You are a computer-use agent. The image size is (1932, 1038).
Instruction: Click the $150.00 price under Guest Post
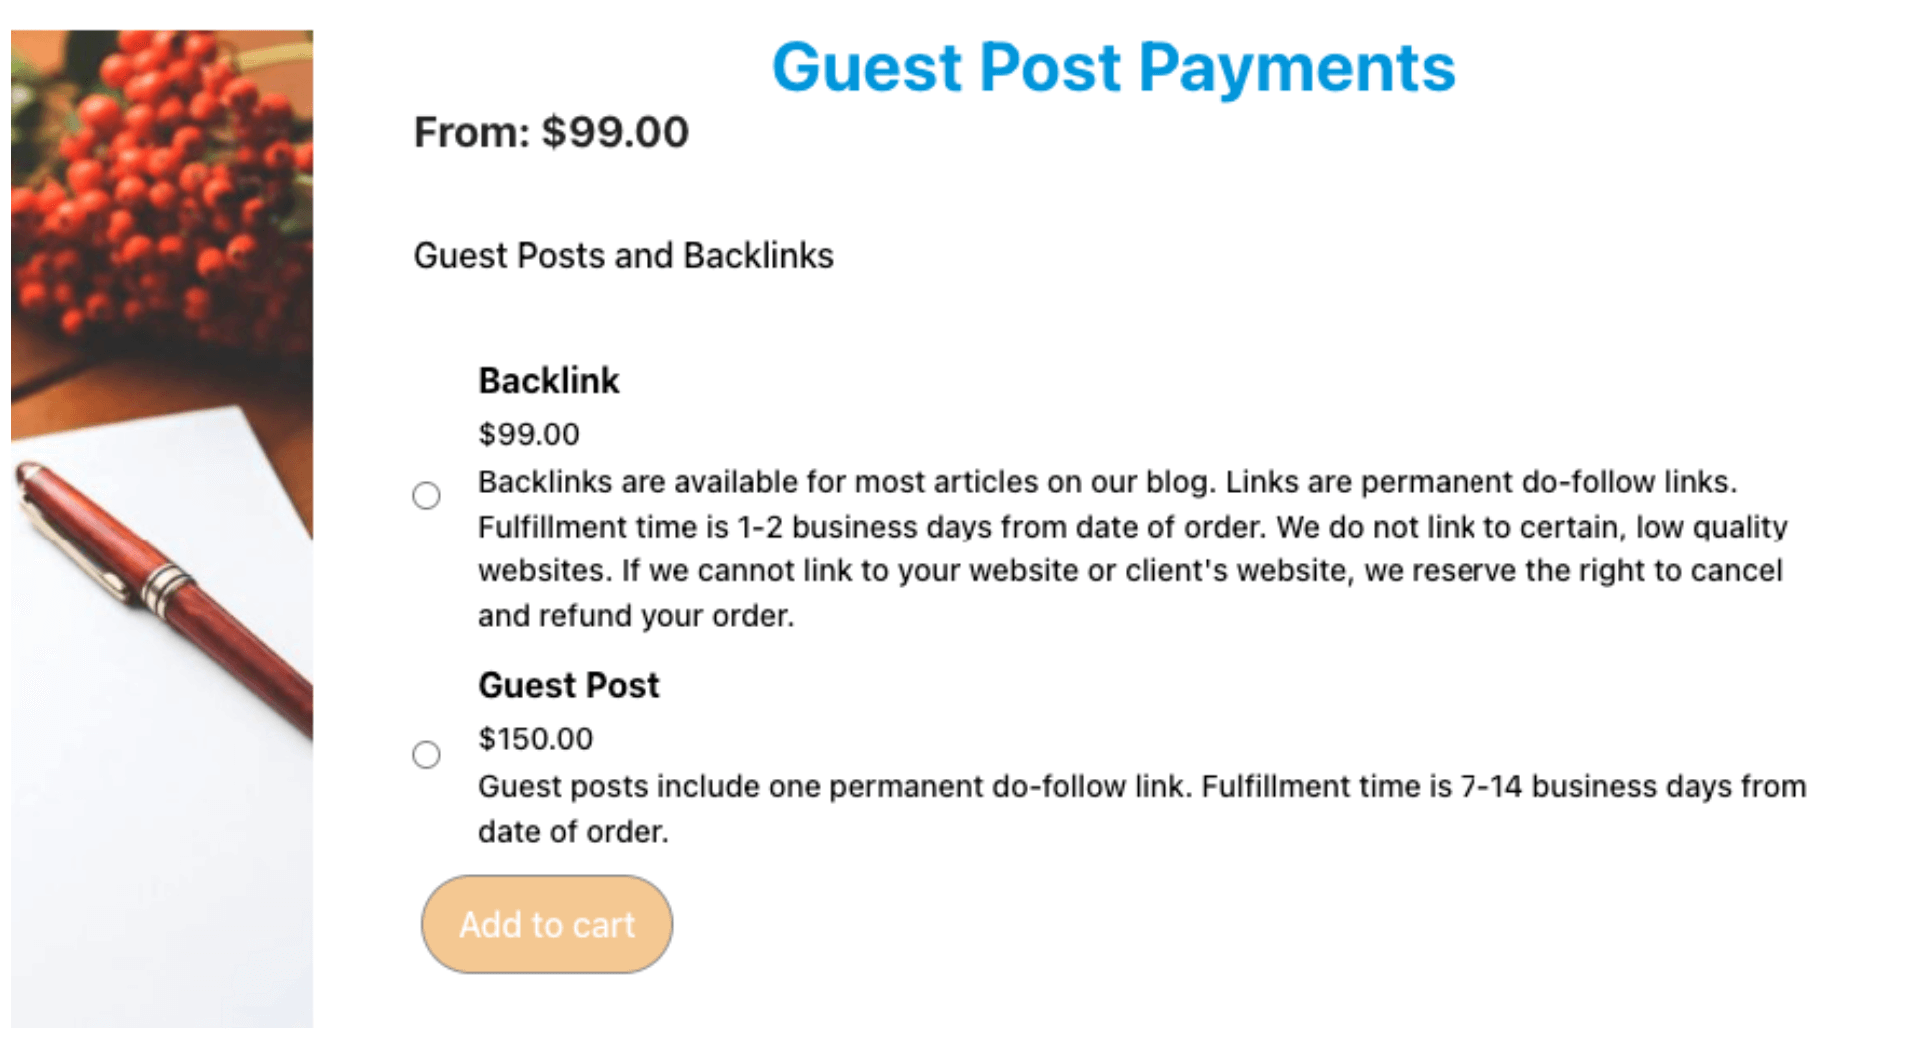(x=535, y=738)
